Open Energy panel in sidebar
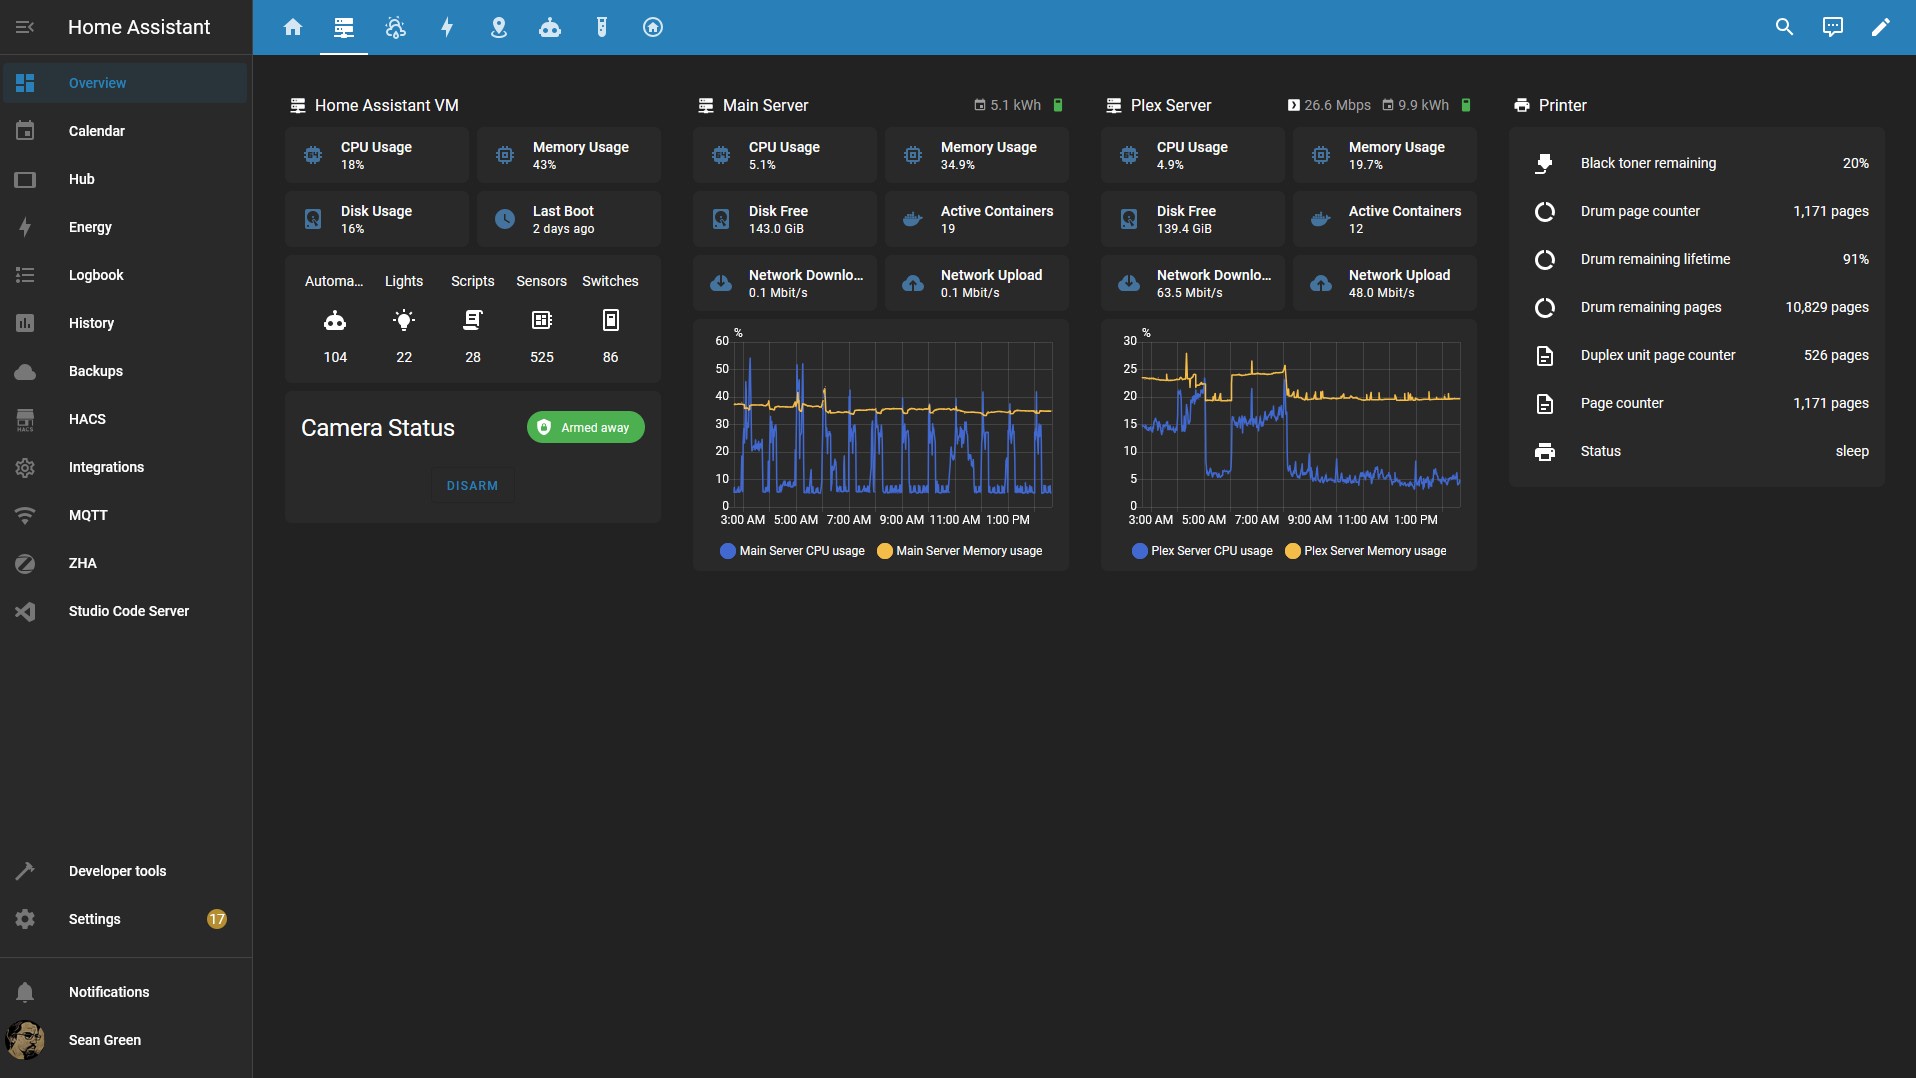This screenshot has width=1916, height=1078. [125, 227]
